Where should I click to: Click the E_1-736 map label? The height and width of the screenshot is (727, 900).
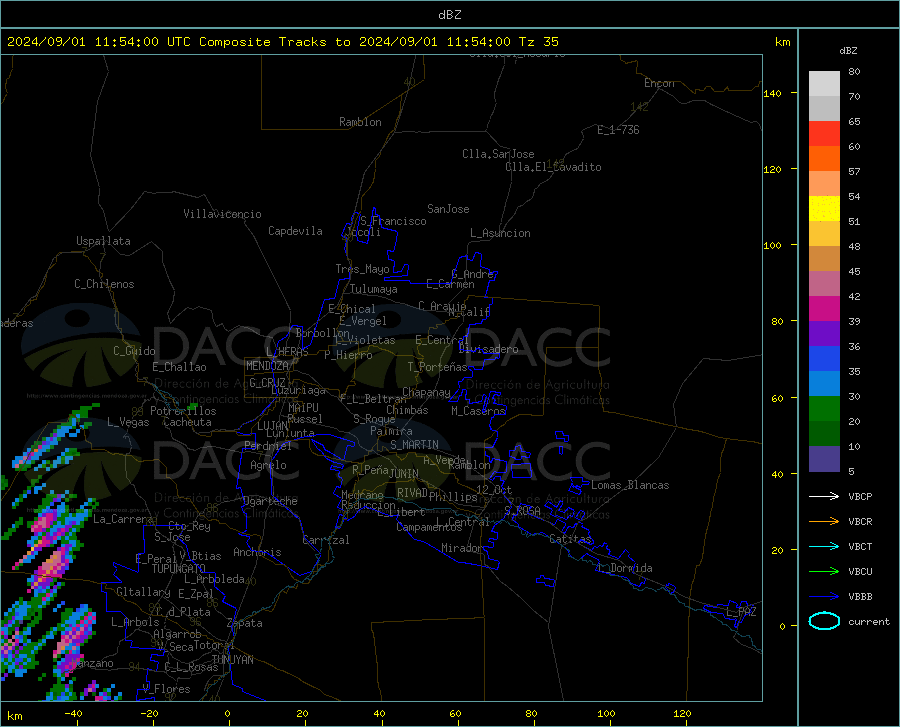(618, 130)
